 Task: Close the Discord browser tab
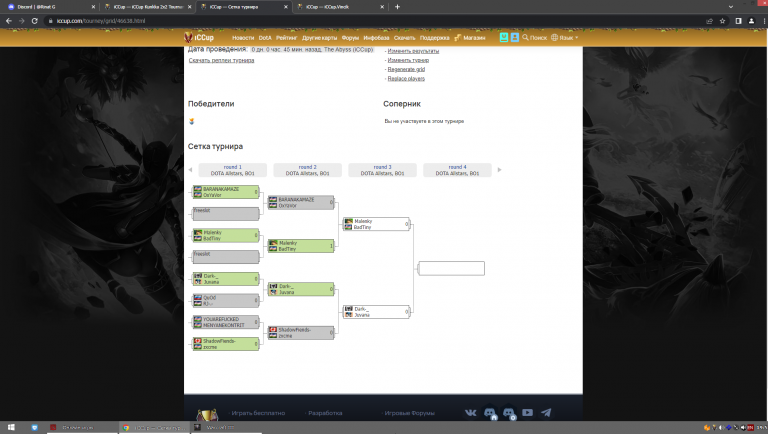[x=93, y=7]
